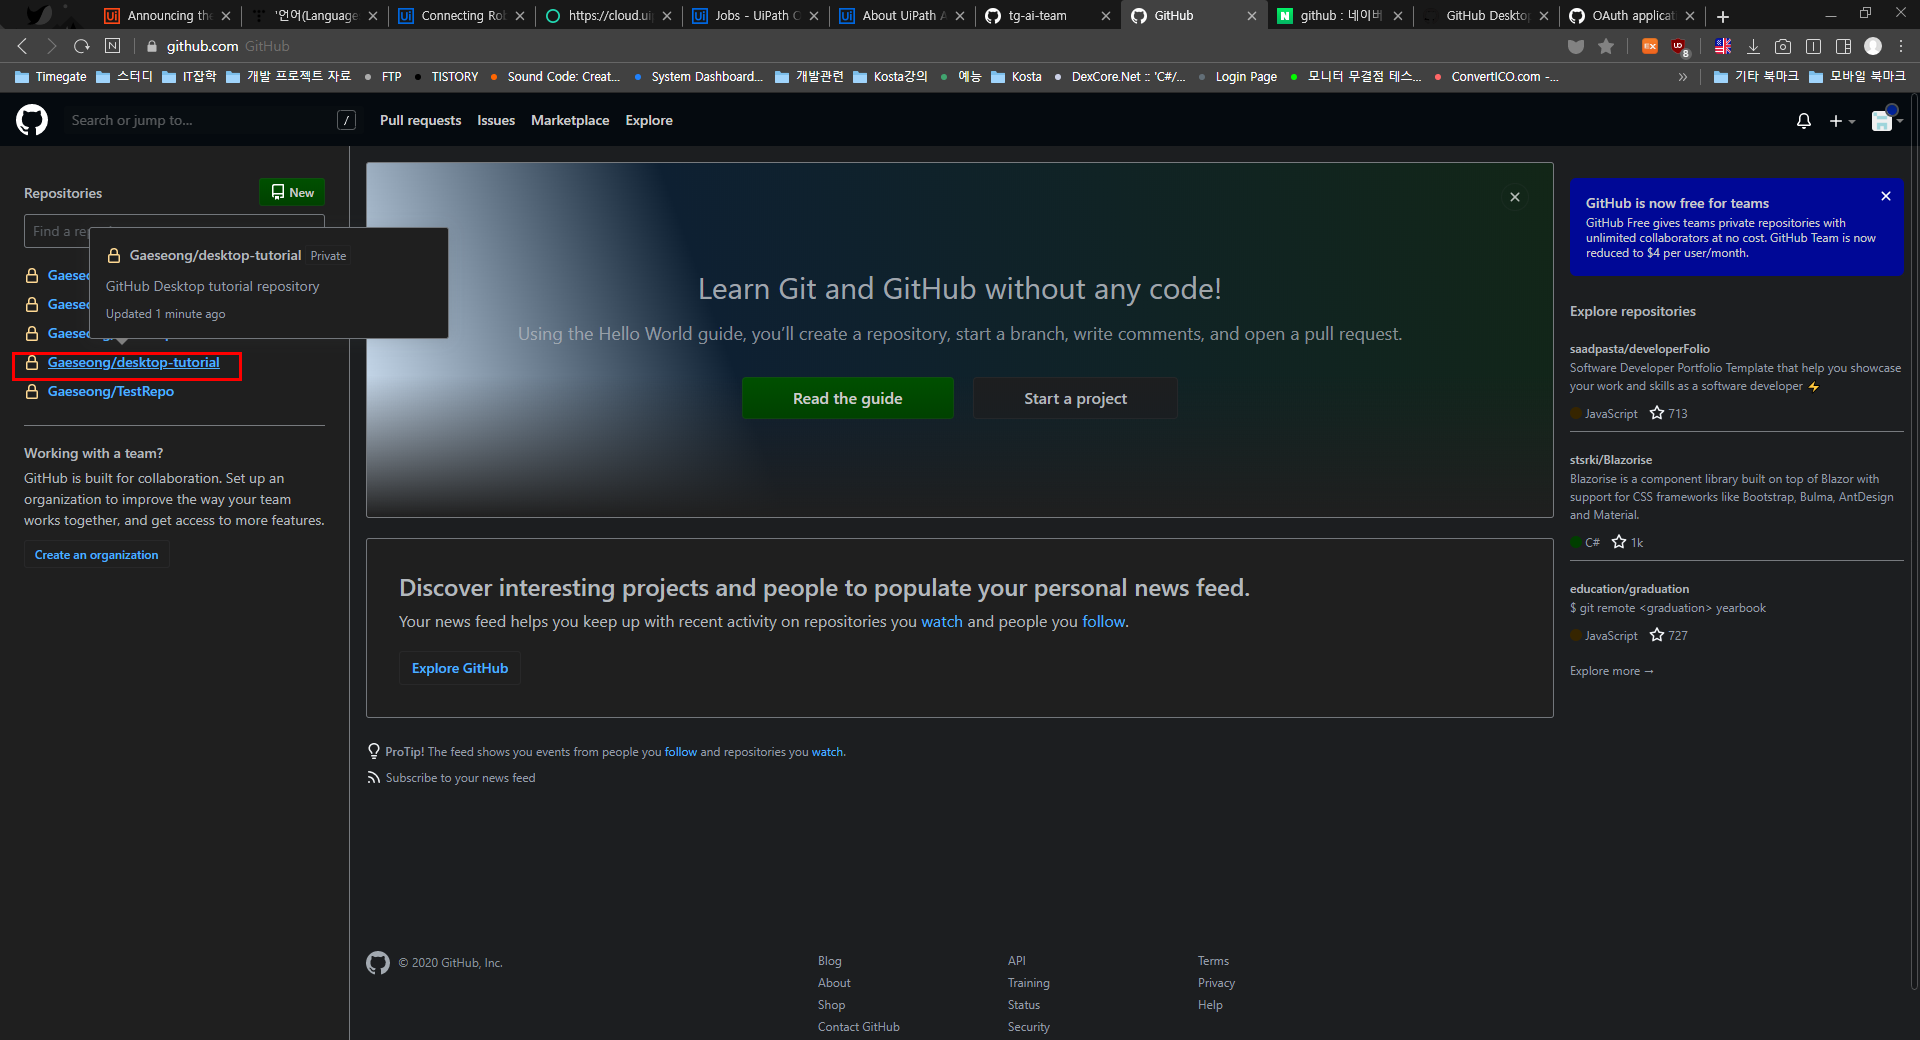Open the GitHub Octocat logo home link
This screenshot has height=1040, width=1920.
tap(32, 120)
